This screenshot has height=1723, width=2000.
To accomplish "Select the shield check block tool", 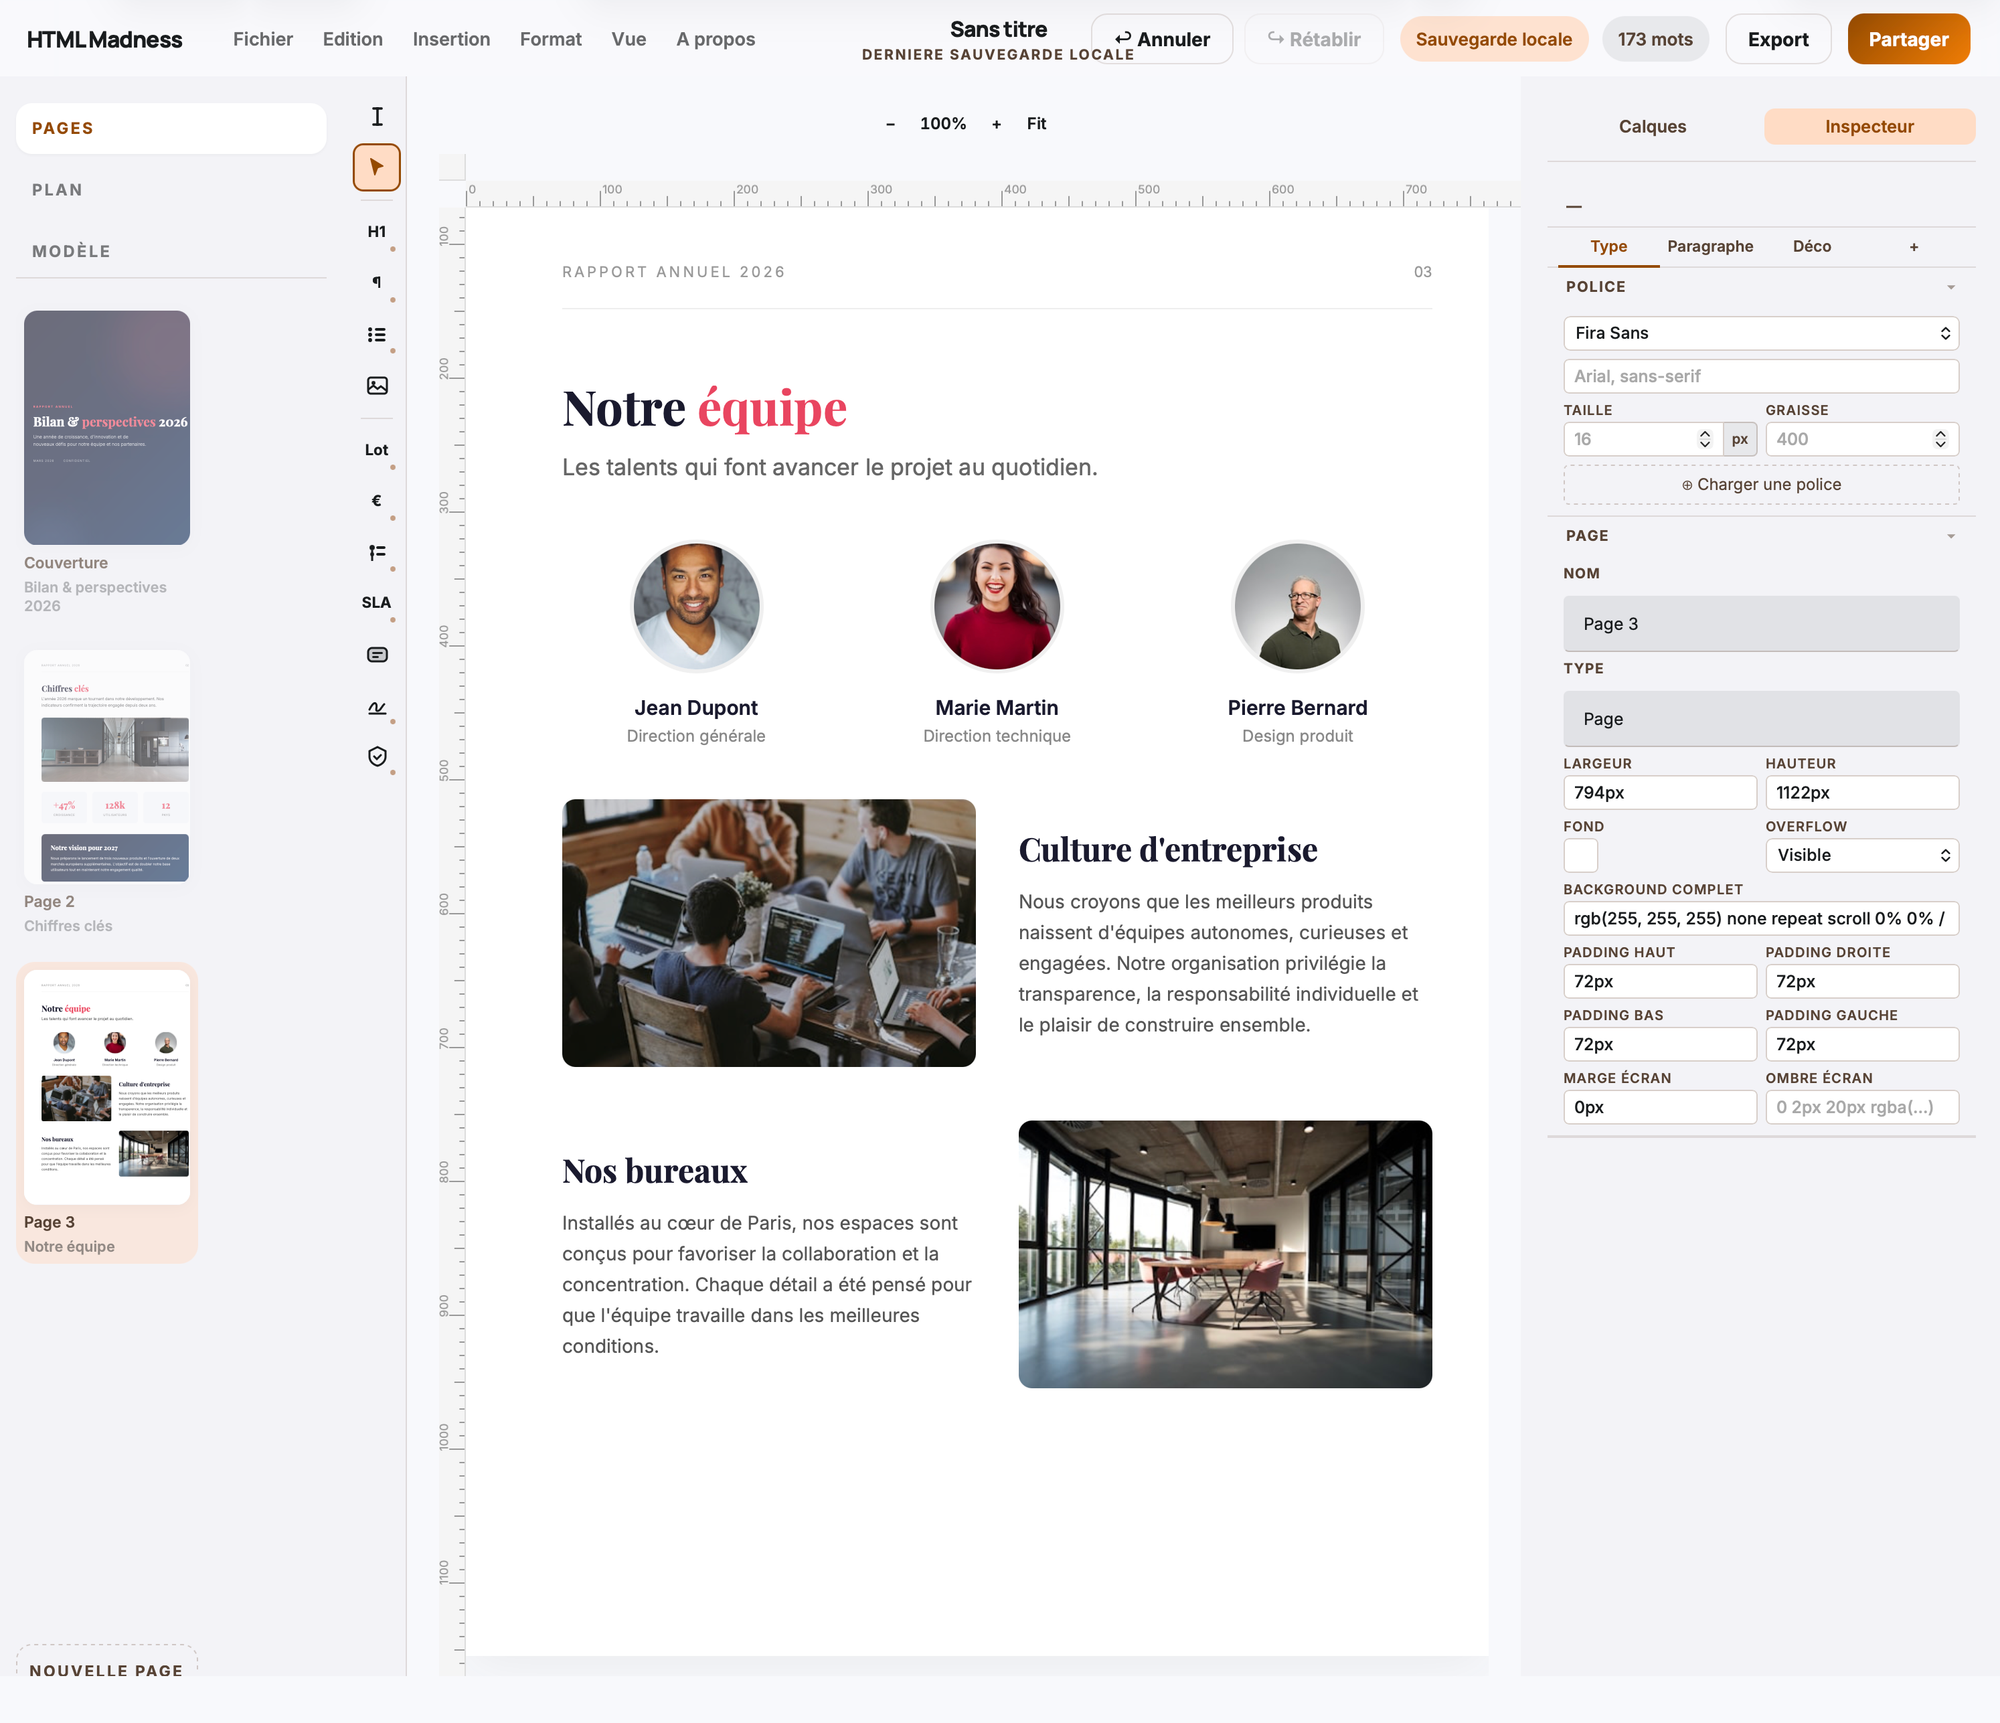I will [377, 757].
